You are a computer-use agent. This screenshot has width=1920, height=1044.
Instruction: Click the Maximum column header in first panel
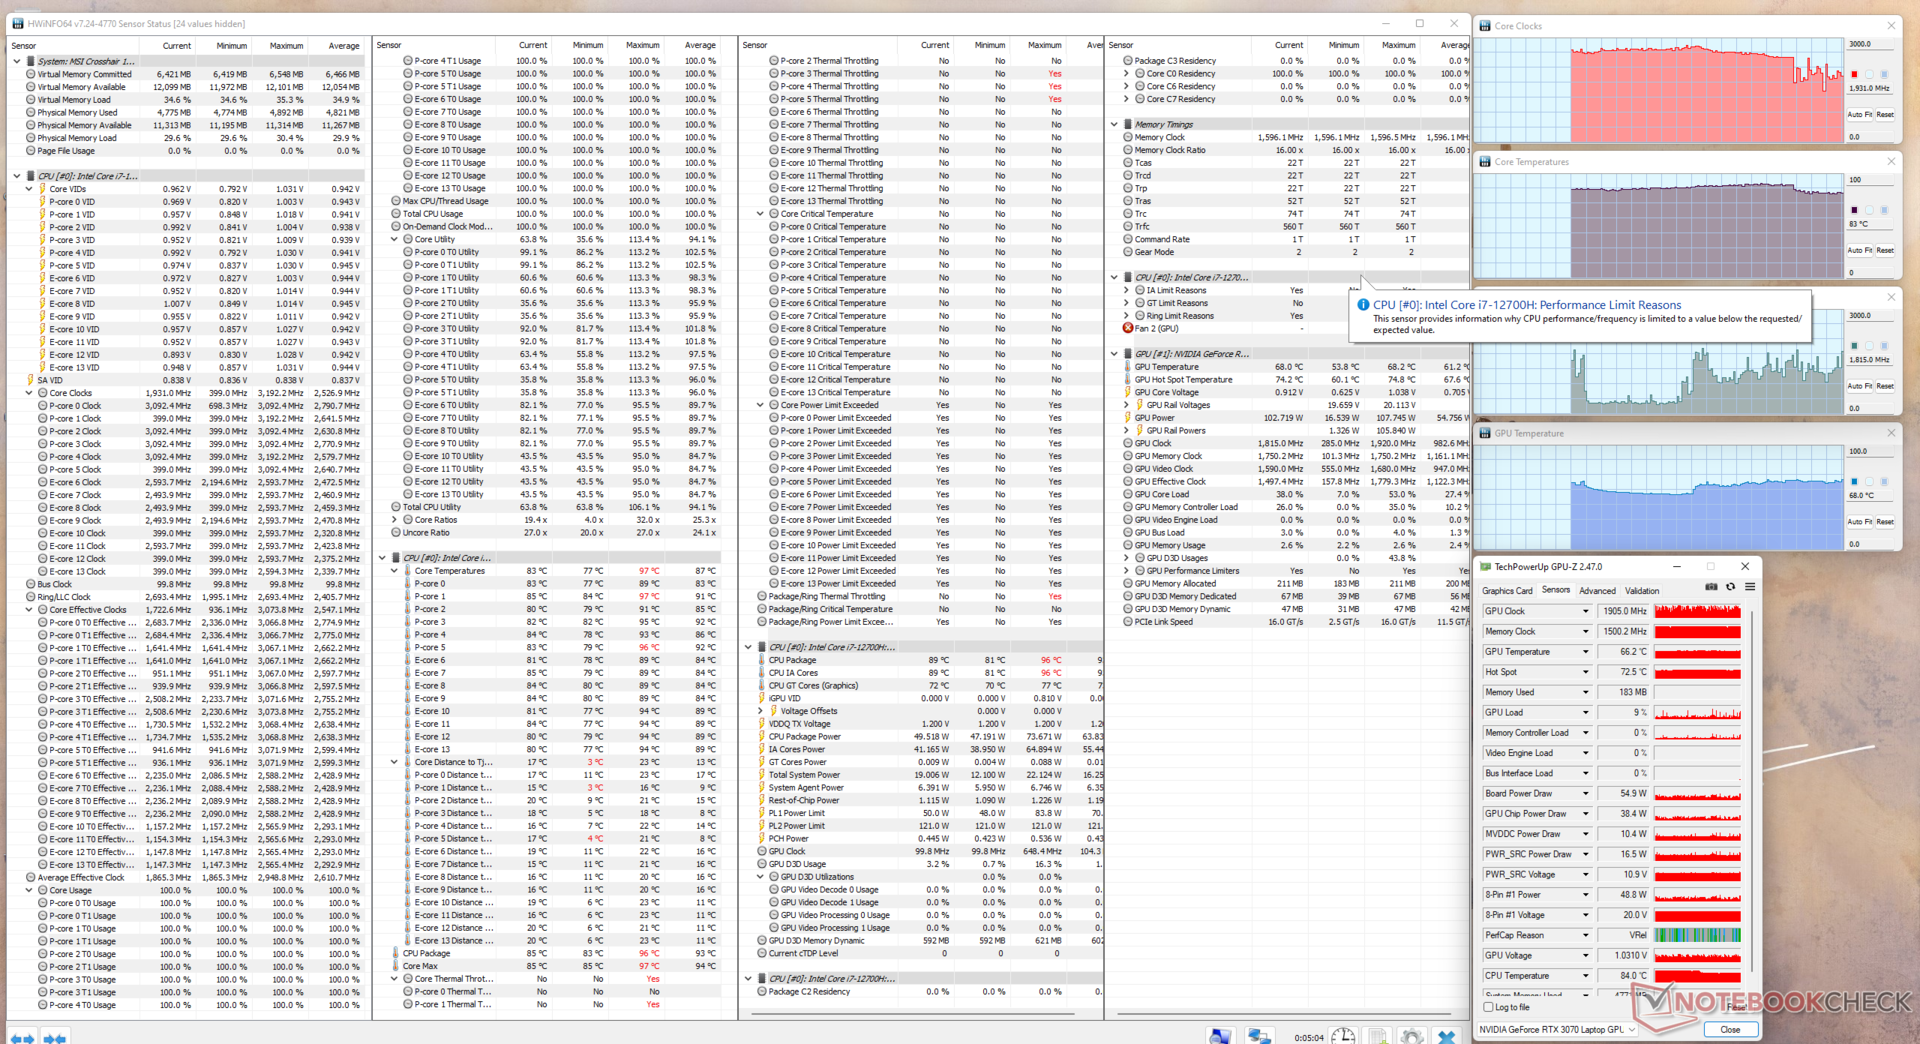coord(286,45)
